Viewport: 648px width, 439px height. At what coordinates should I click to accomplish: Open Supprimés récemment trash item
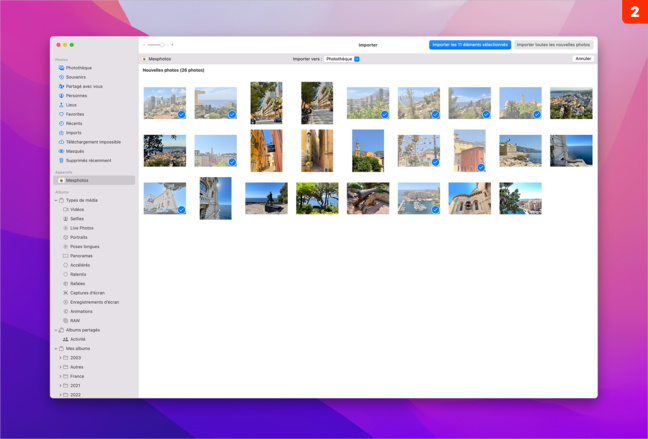pos(88,160)
